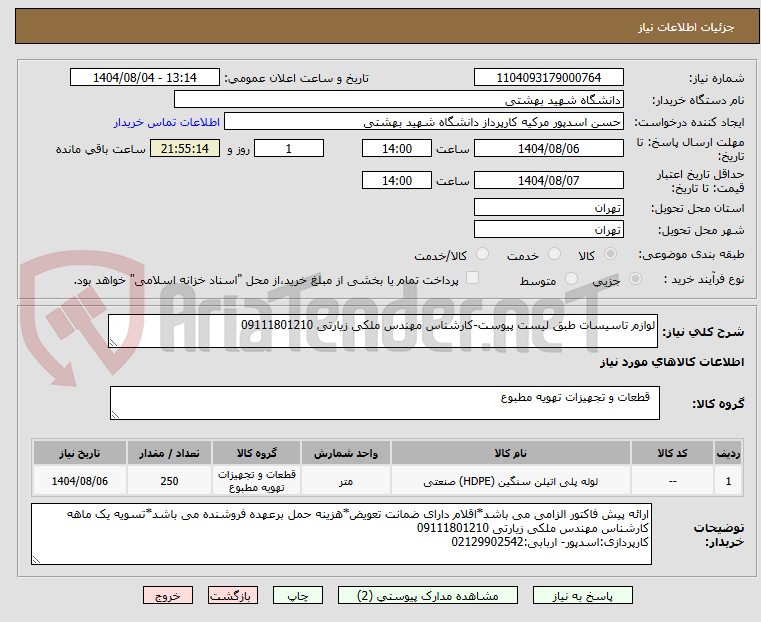This screenshot has height=622, width=761.
Task: Click the جزئیات اطلاعات نیاز page title
Action: tap(686, 27)
